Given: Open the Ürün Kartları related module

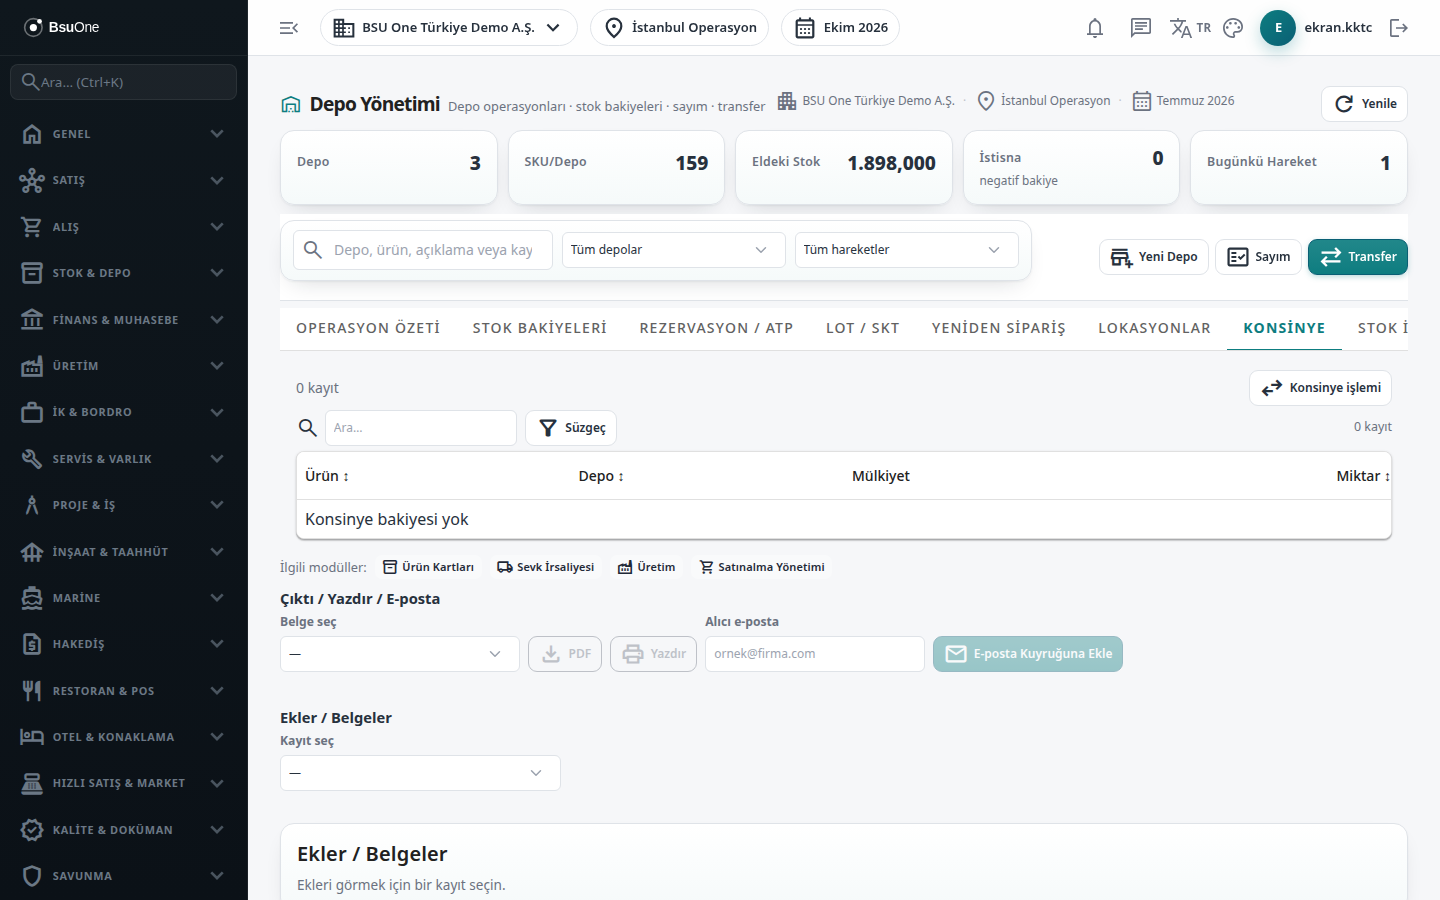Looking at the screenshot, I should 429,567.
